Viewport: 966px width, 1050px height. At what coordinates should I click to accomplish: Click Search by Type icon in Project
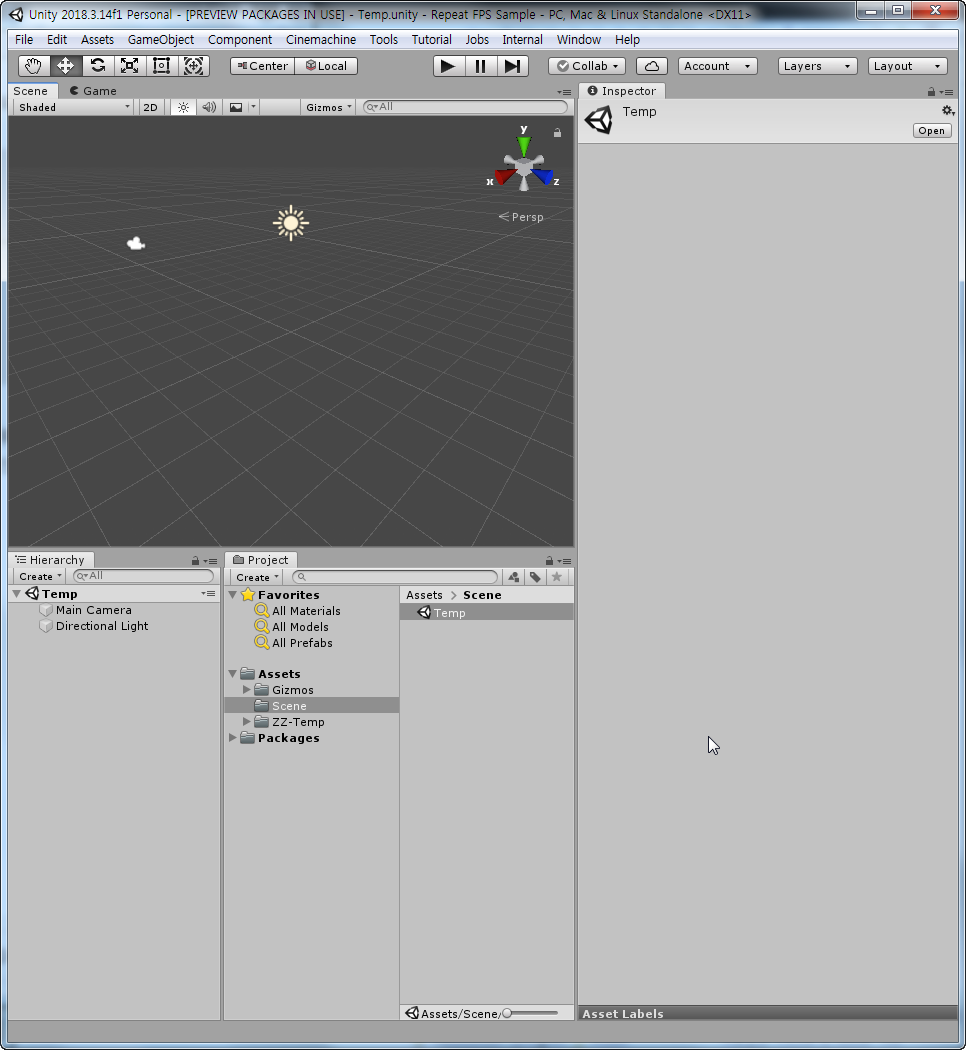513,577
